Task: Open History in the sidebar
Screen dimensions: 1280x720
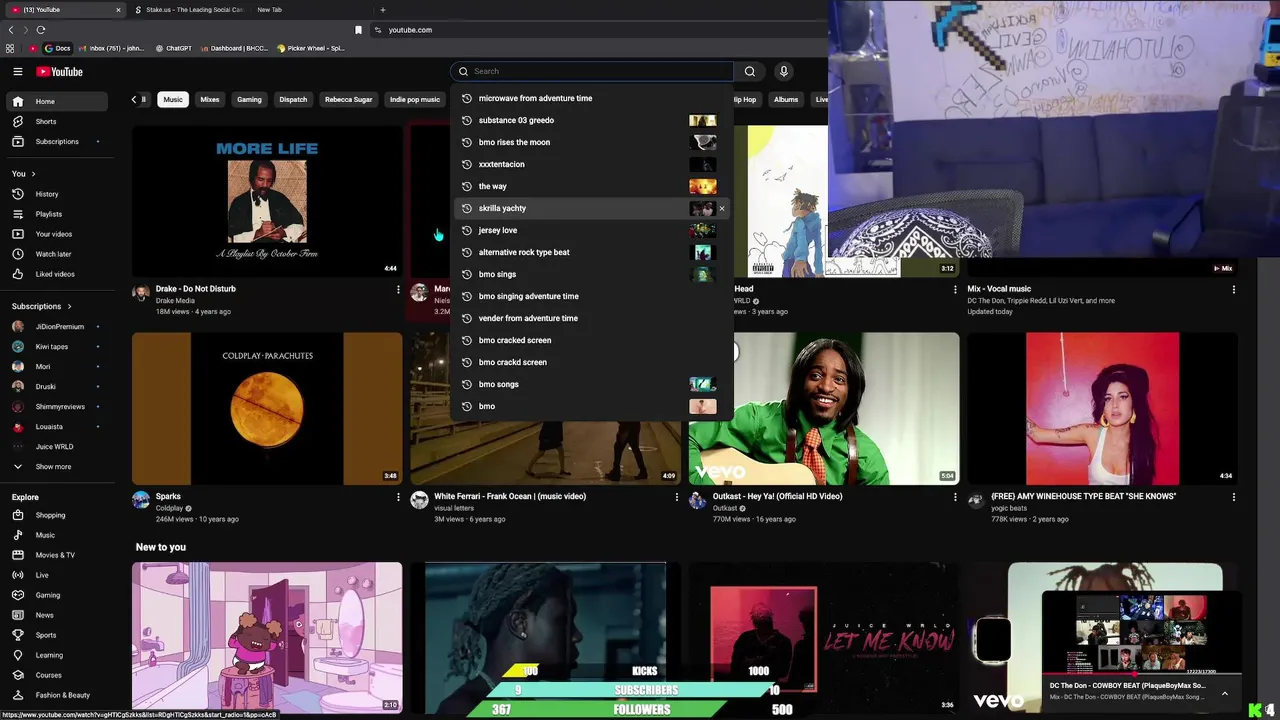Action: click(x=56, y=194)
